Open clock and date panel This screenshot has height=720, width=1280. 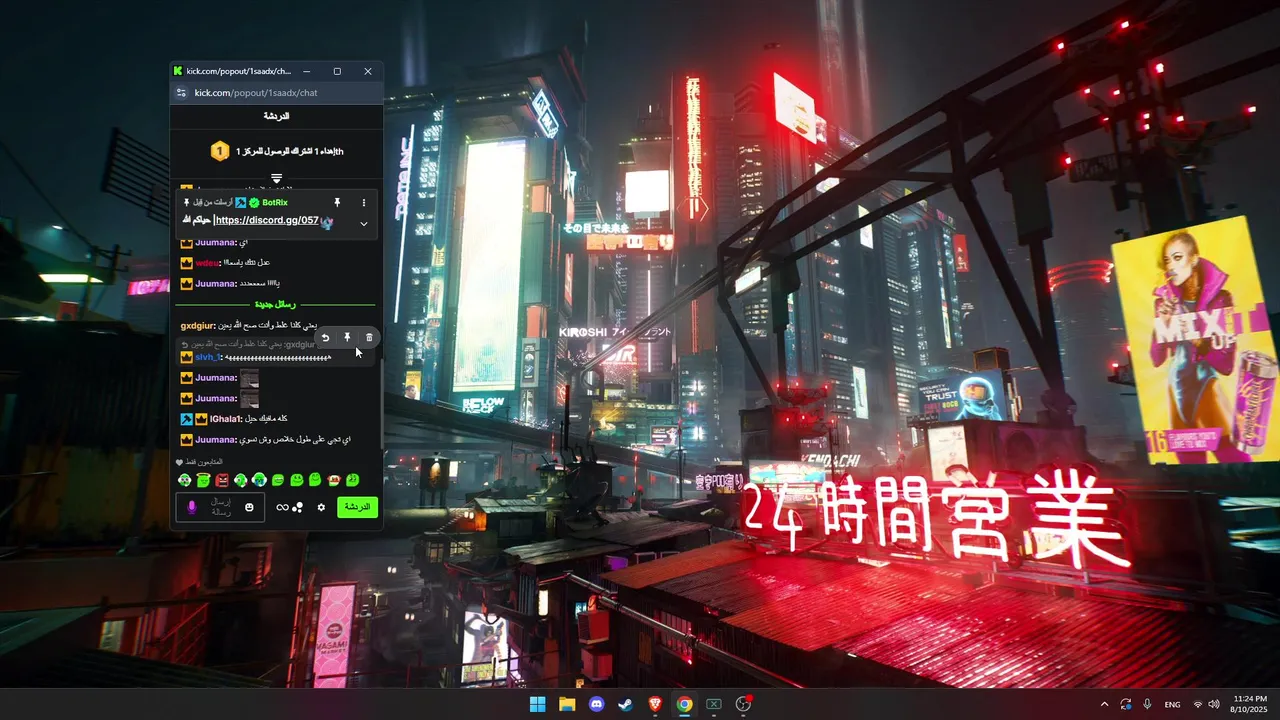tap(1251, 704)
